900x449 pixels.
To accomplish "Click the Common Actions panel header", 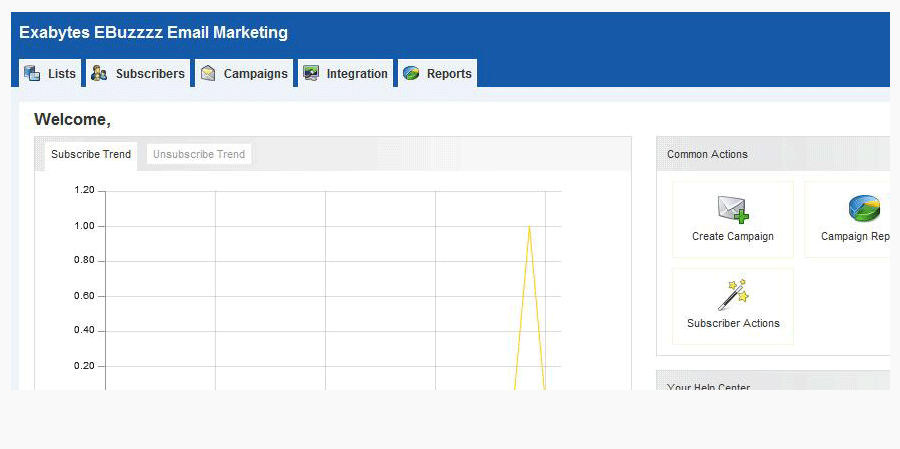I will (707, 154).
